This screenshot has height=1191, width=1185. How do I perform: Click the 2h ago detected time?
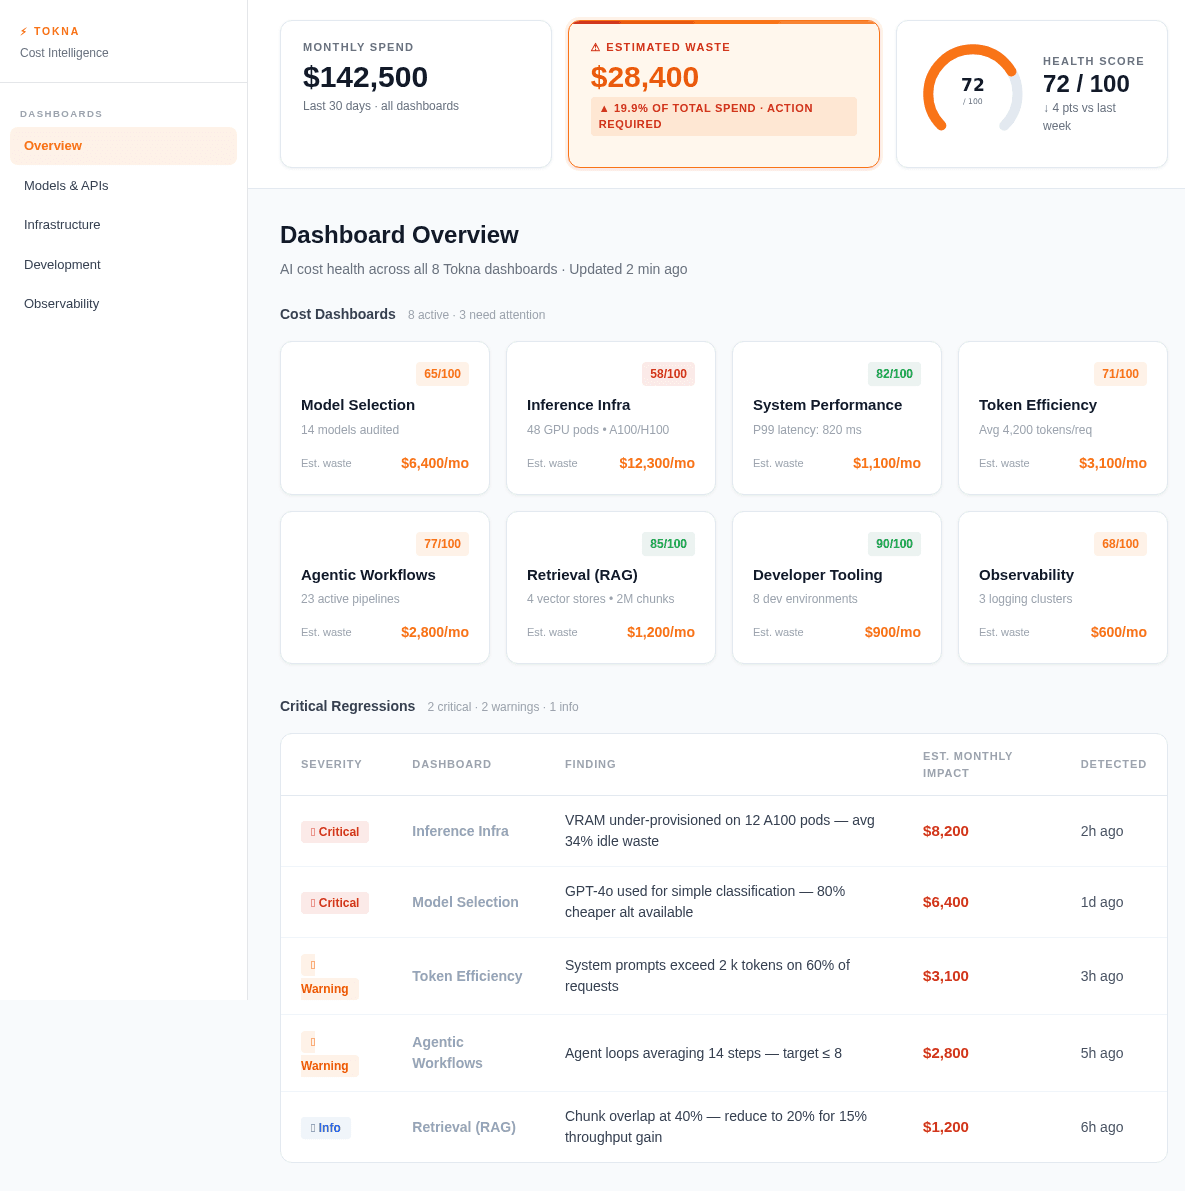pos(1102,831)
